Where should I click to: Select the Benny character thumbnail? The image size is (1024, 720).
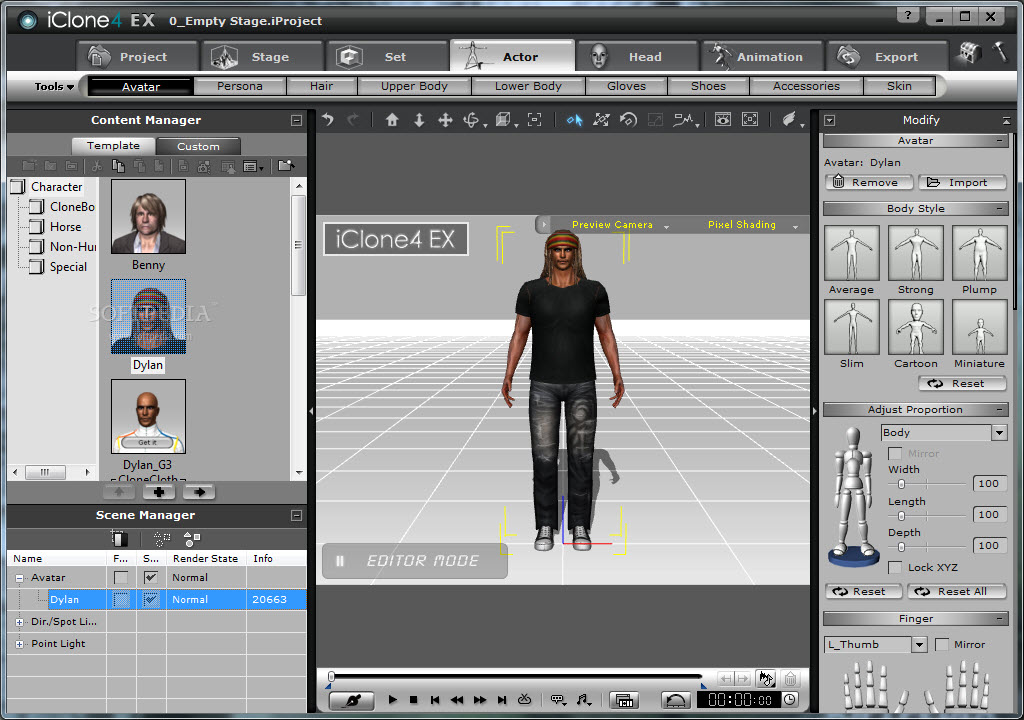[148, 216]
